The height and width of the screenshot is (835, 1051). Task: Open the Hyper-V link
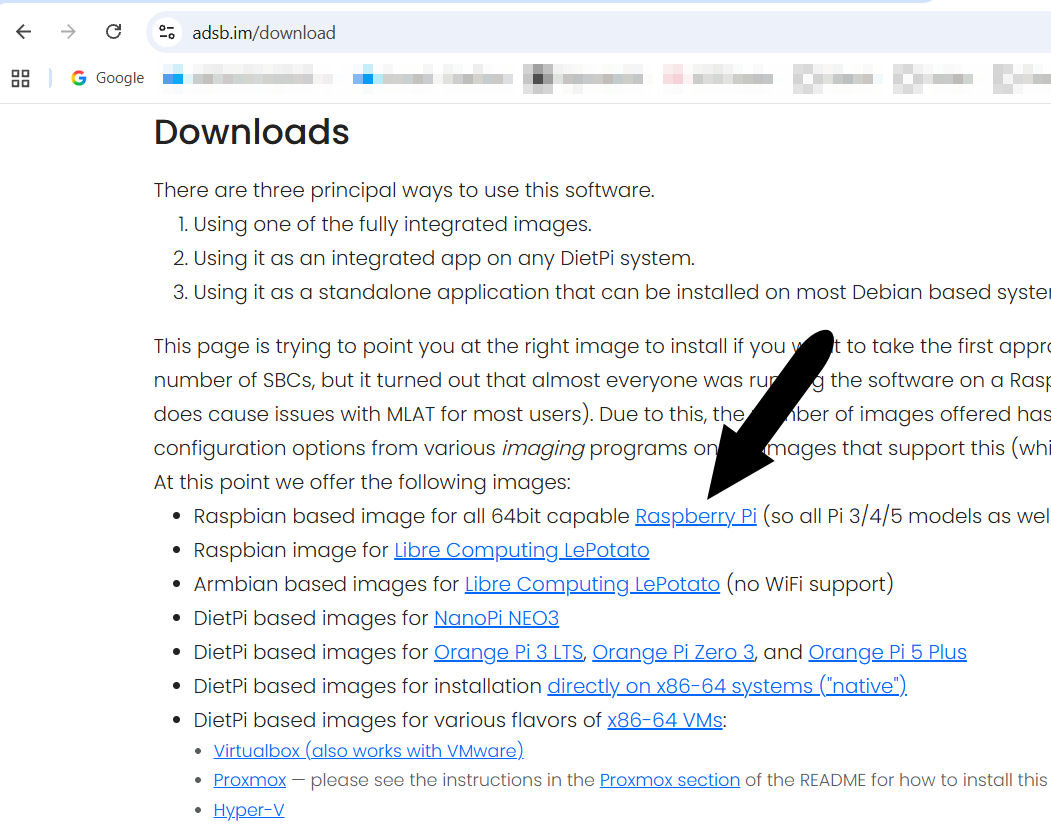click(249, 810)
